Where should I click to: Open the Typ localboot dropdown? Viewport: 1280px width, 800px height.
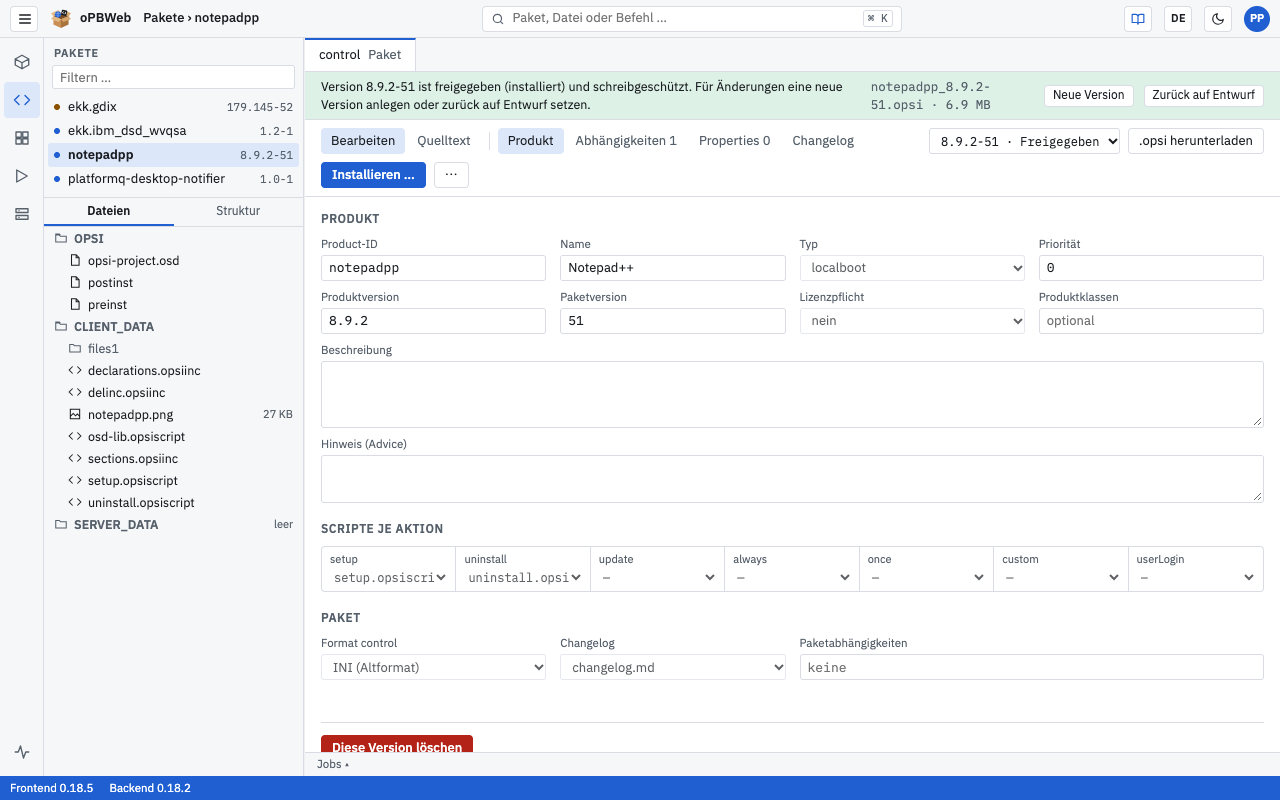pos(912,268)
